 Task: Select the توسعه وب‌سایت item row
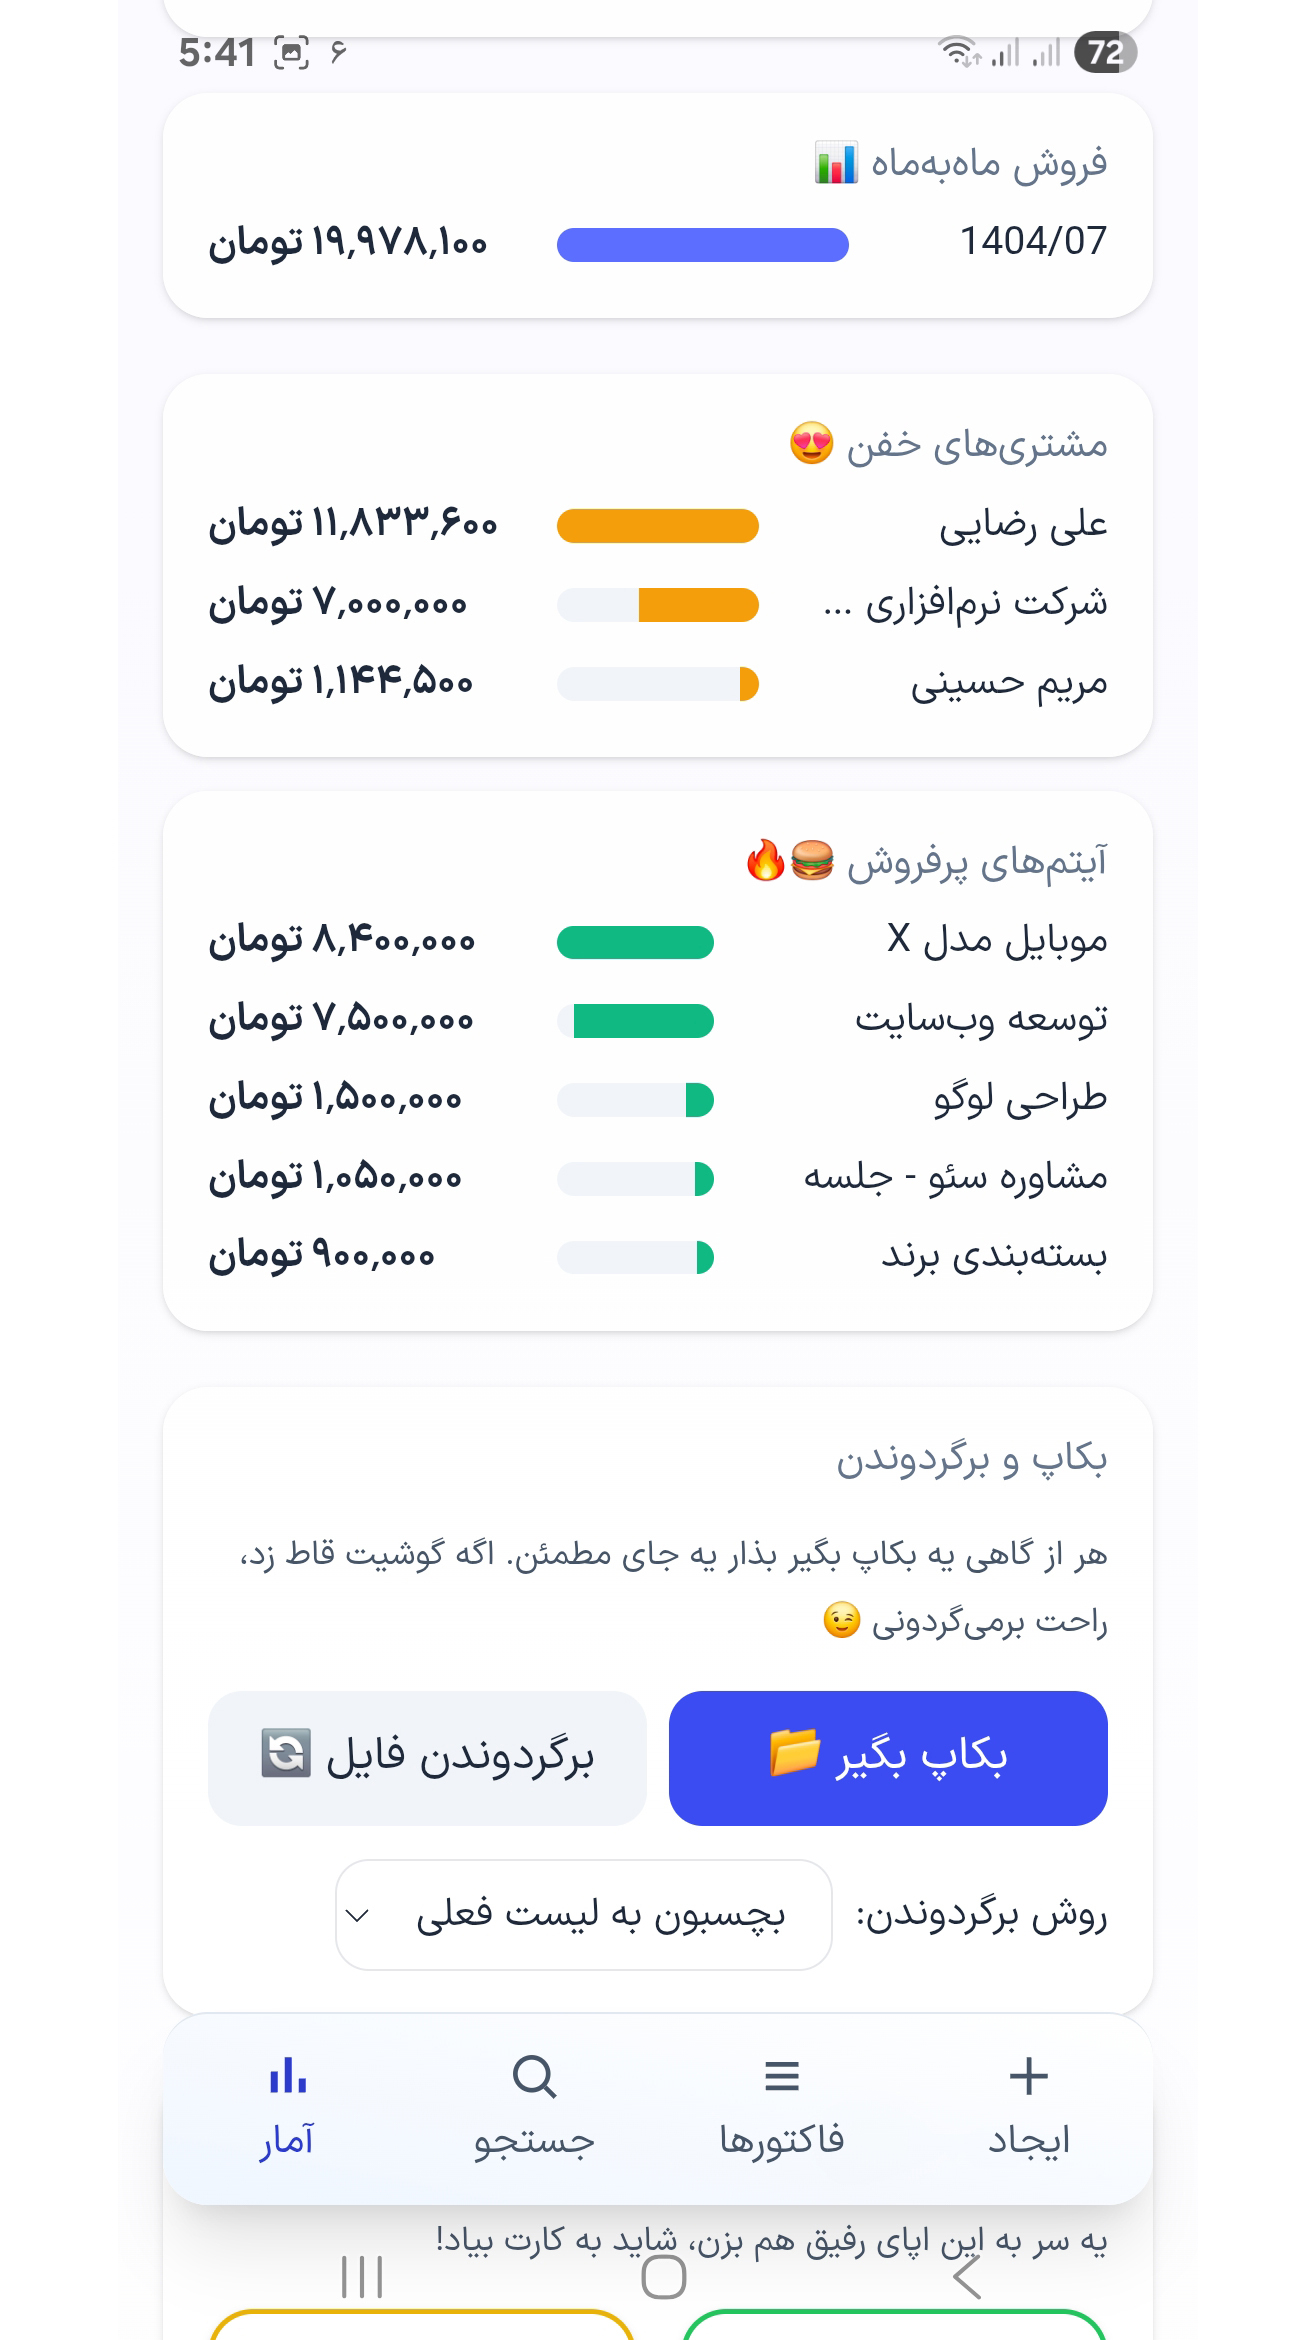coord(981,1020)
